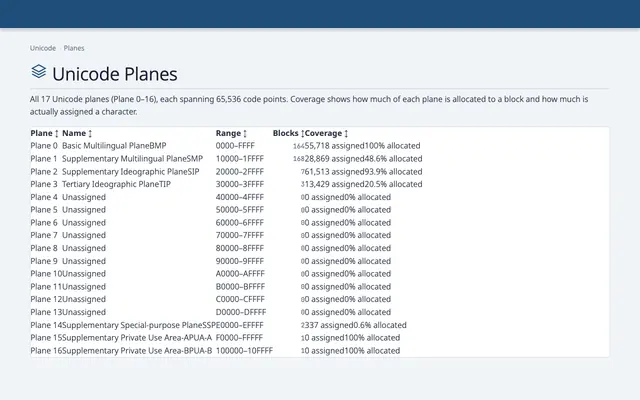Sort by the Coverage column arrow icon
Image resolution: width=640 pixels, height=400 pixels.
click(x=346, y=133)
